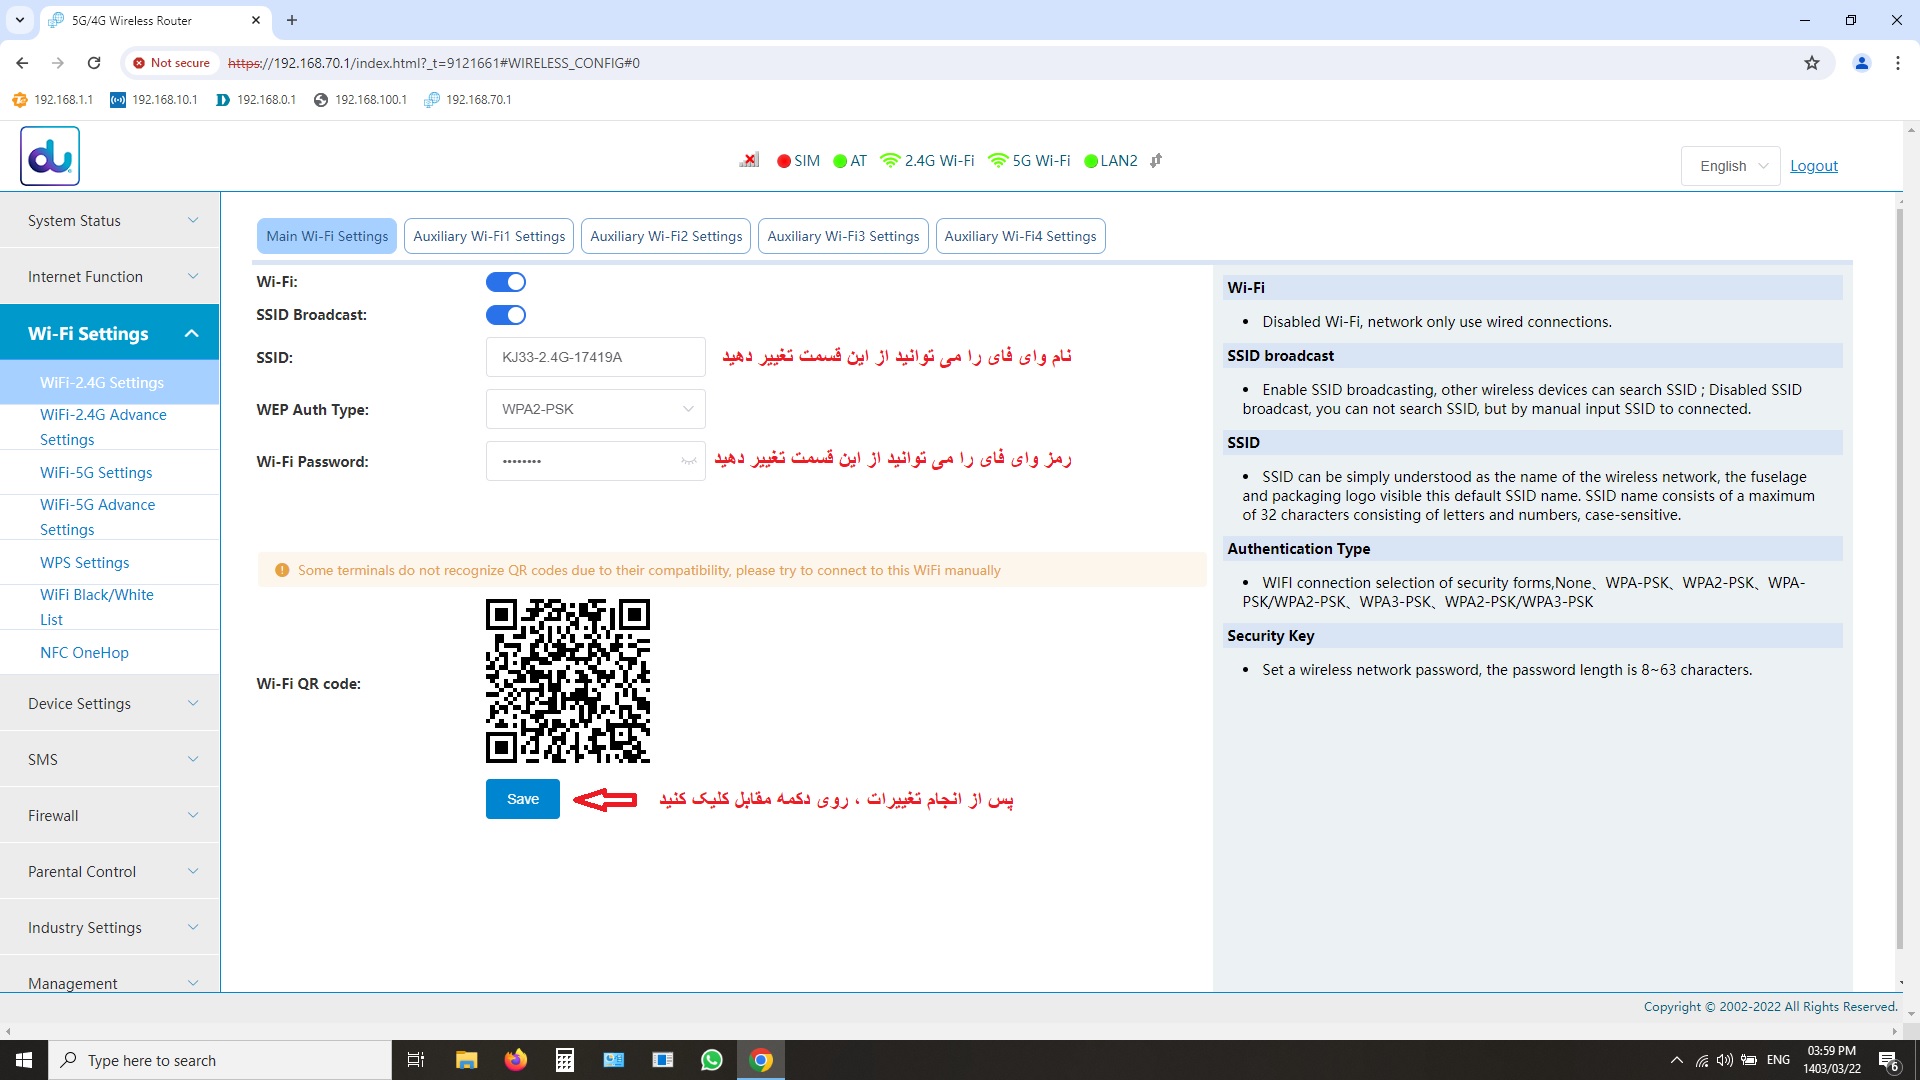Toggle the SSID Broadcast switch
This screenshot has width=1920, height=1080.
pyautogui.click(x=506, y=315)
